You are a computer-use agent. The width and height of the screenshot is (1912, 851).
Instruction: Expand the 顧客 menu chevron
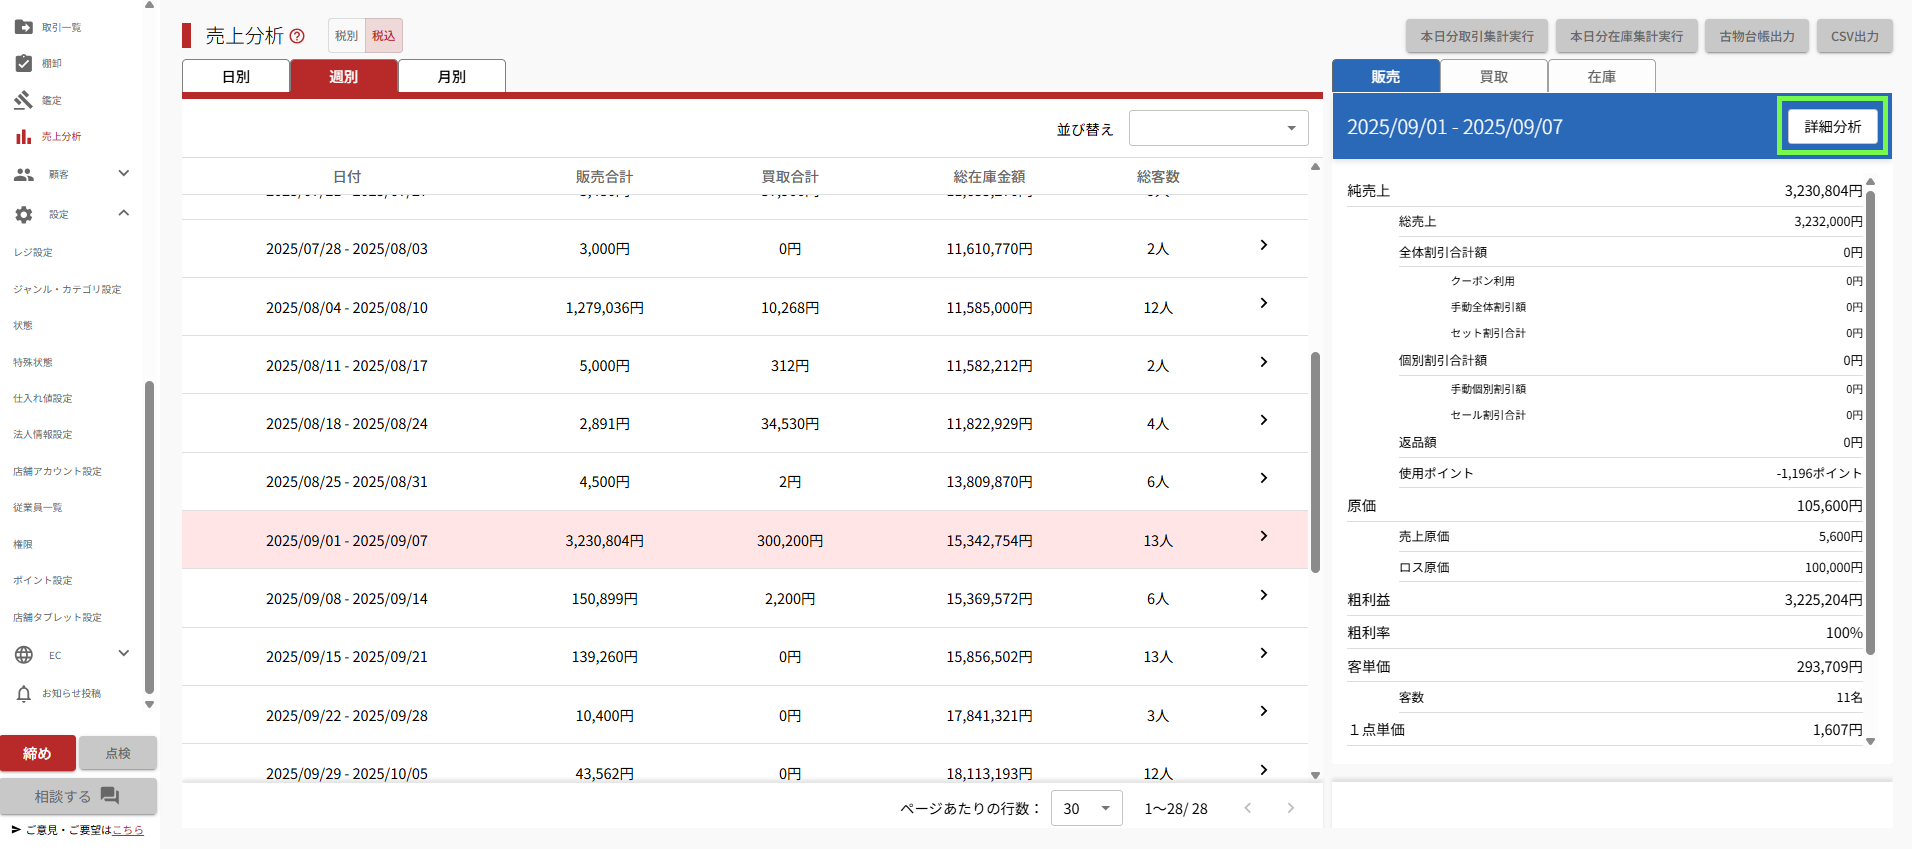pyautogui.click(x=124, y=173)
